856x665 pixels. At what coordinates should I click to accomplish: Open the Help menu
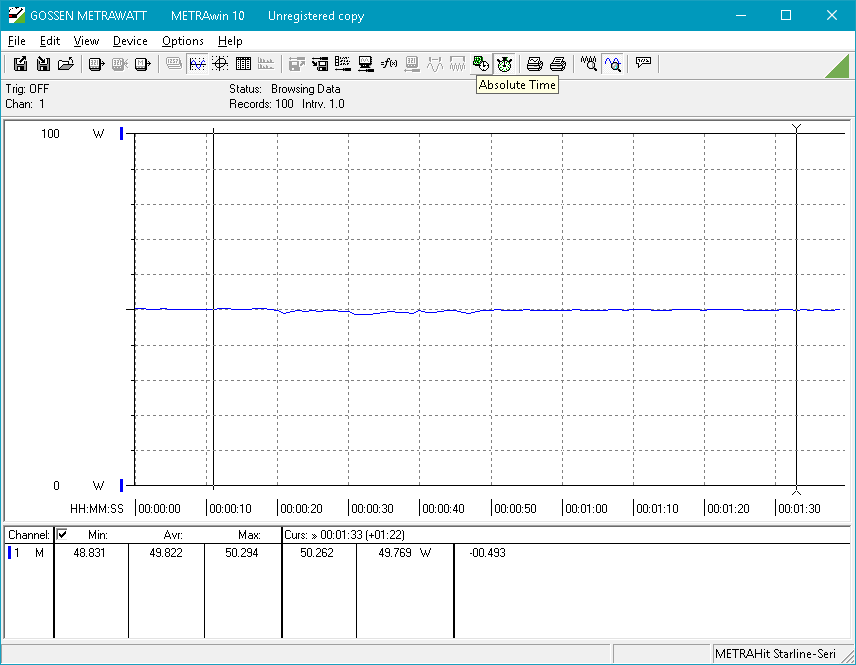[x=230, y=41]
